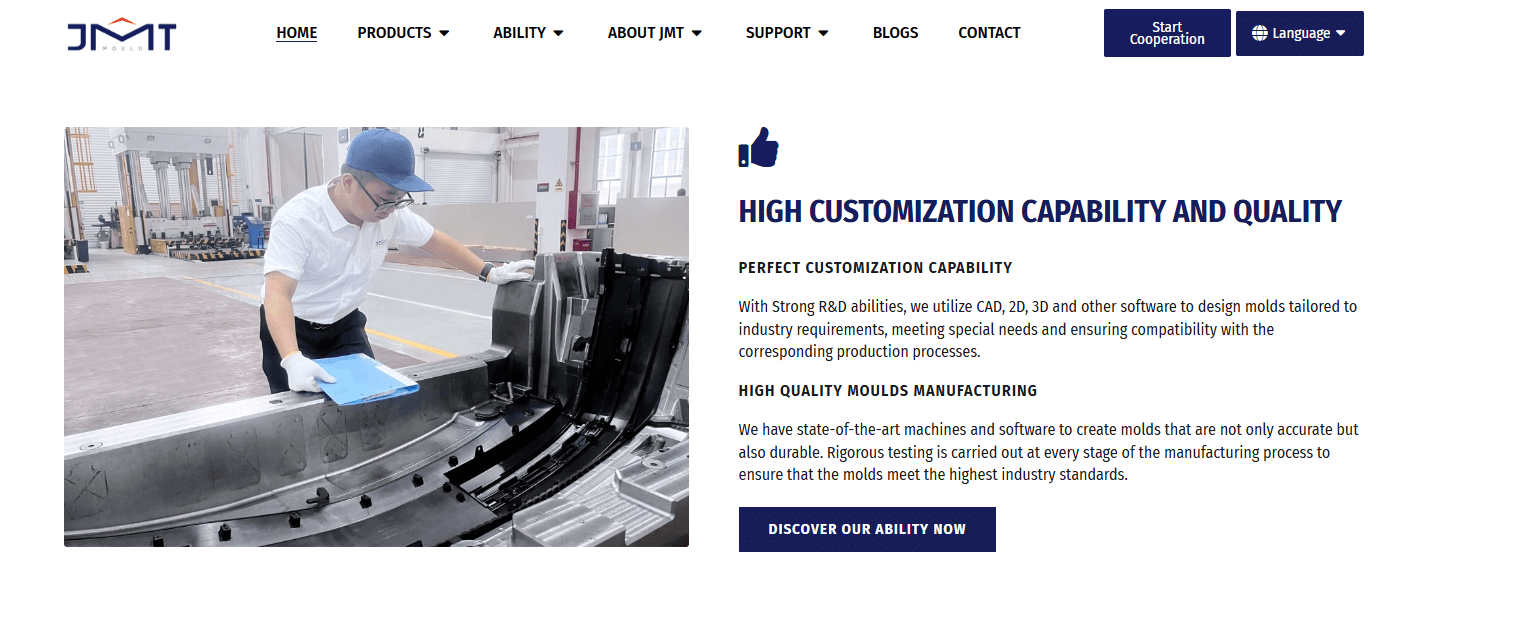Open the About JMT dropdown arrow
The height and width of the screenshot is (620, 1532).
[697, 33]
